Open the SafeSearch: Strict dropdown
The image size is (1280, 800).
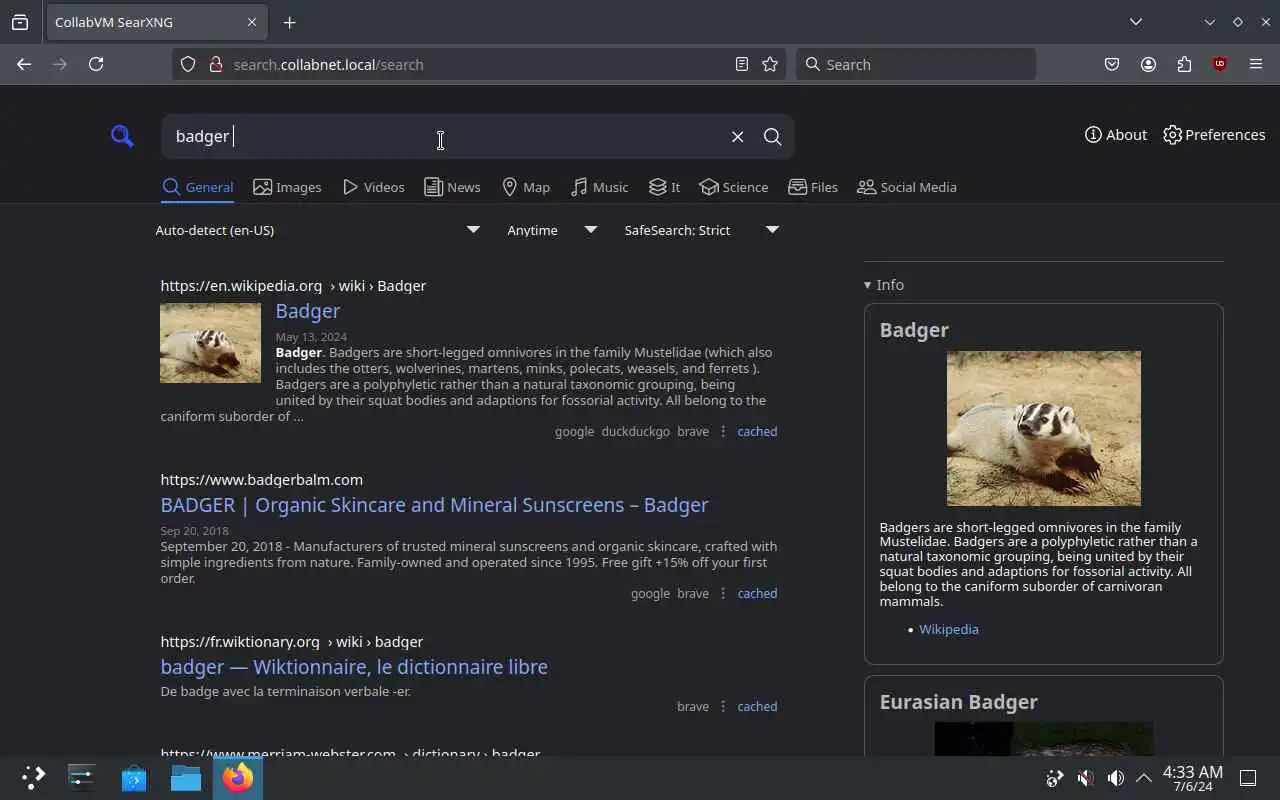pyautogui.click(x=701, y=230)
